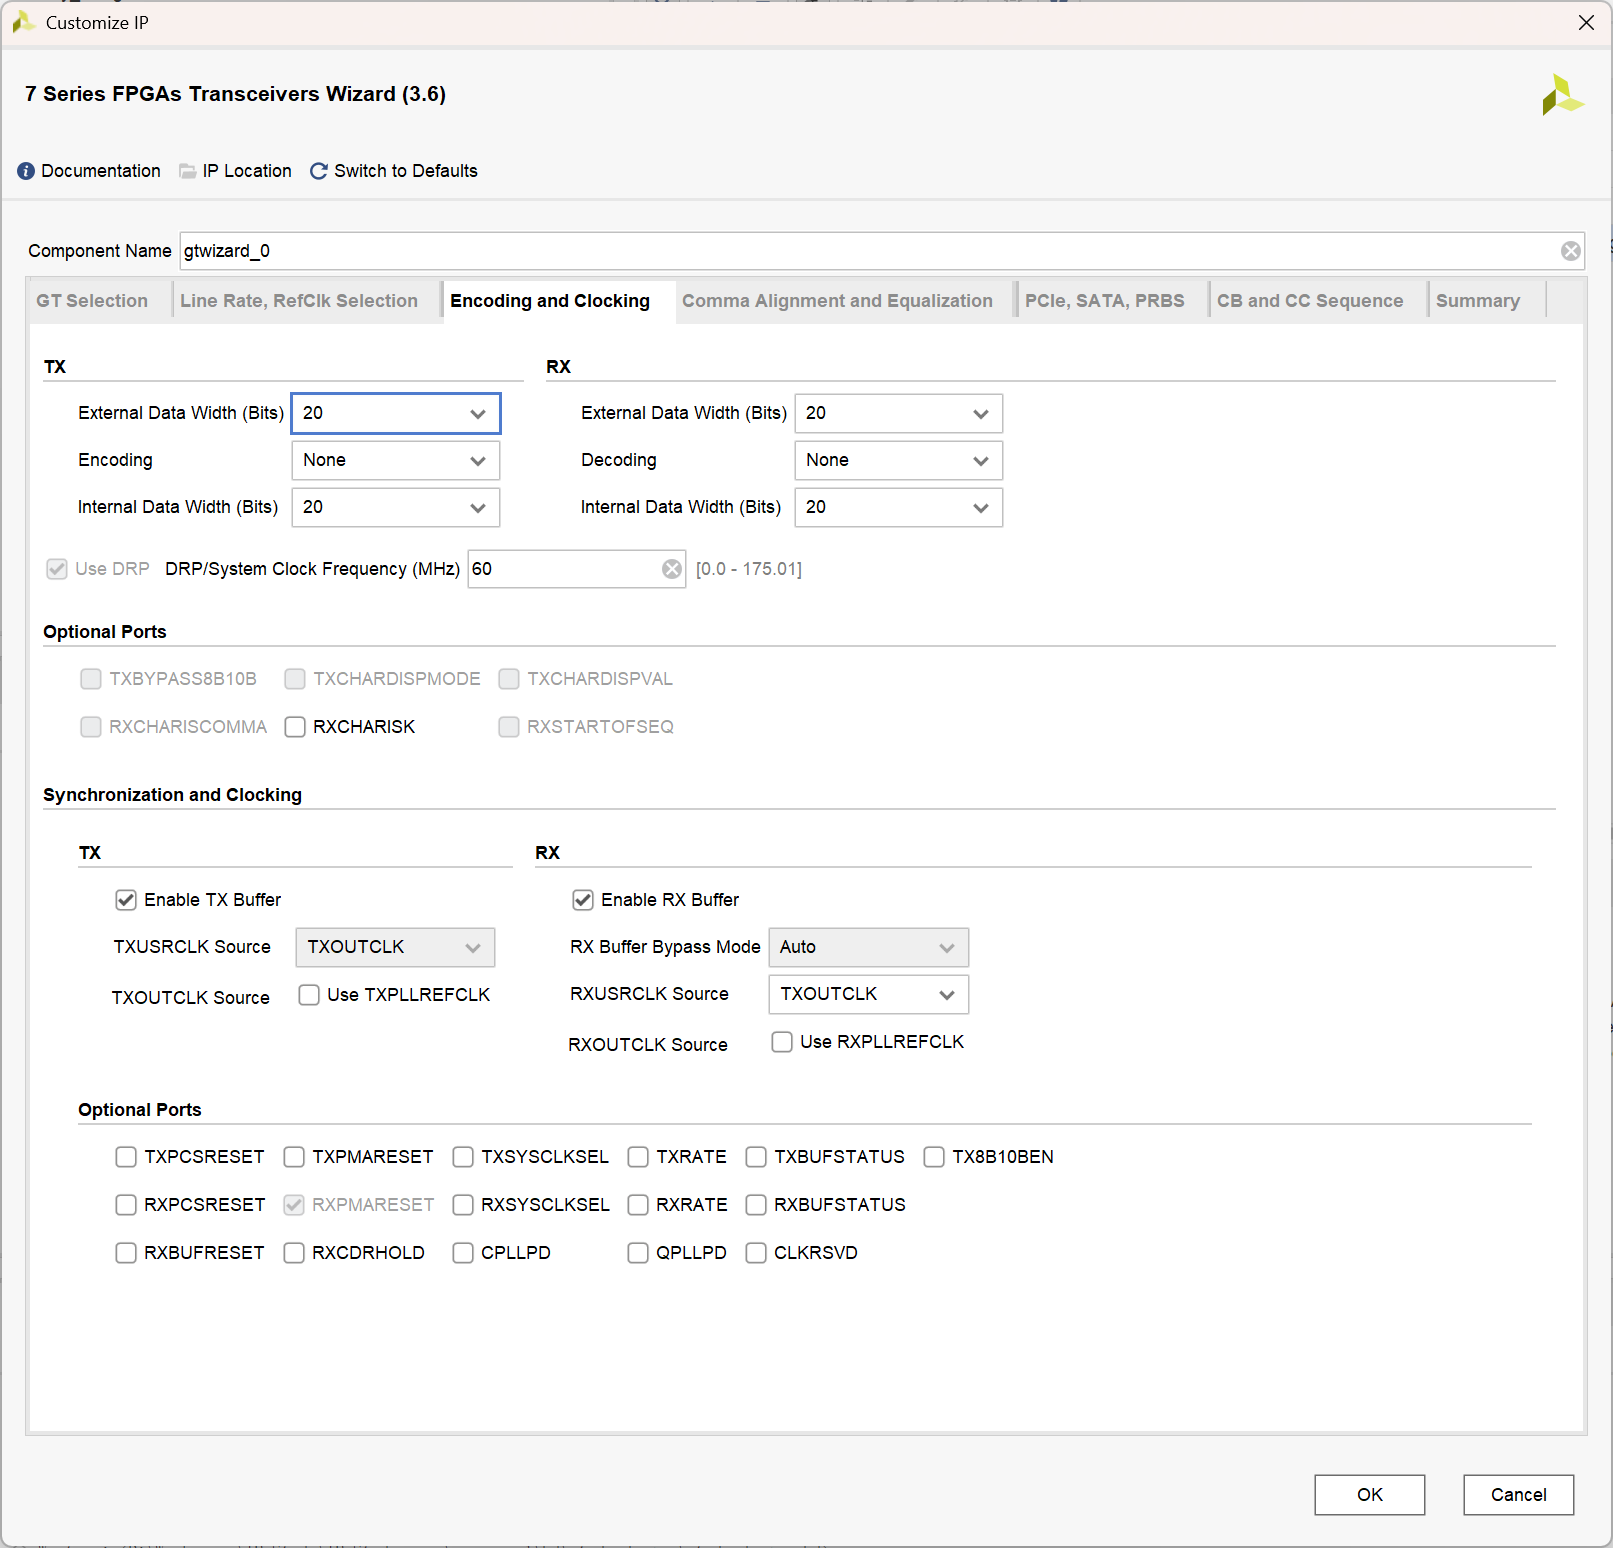
Task: Clear the Component Name field with the X icon
Action: click(1571, 251)
